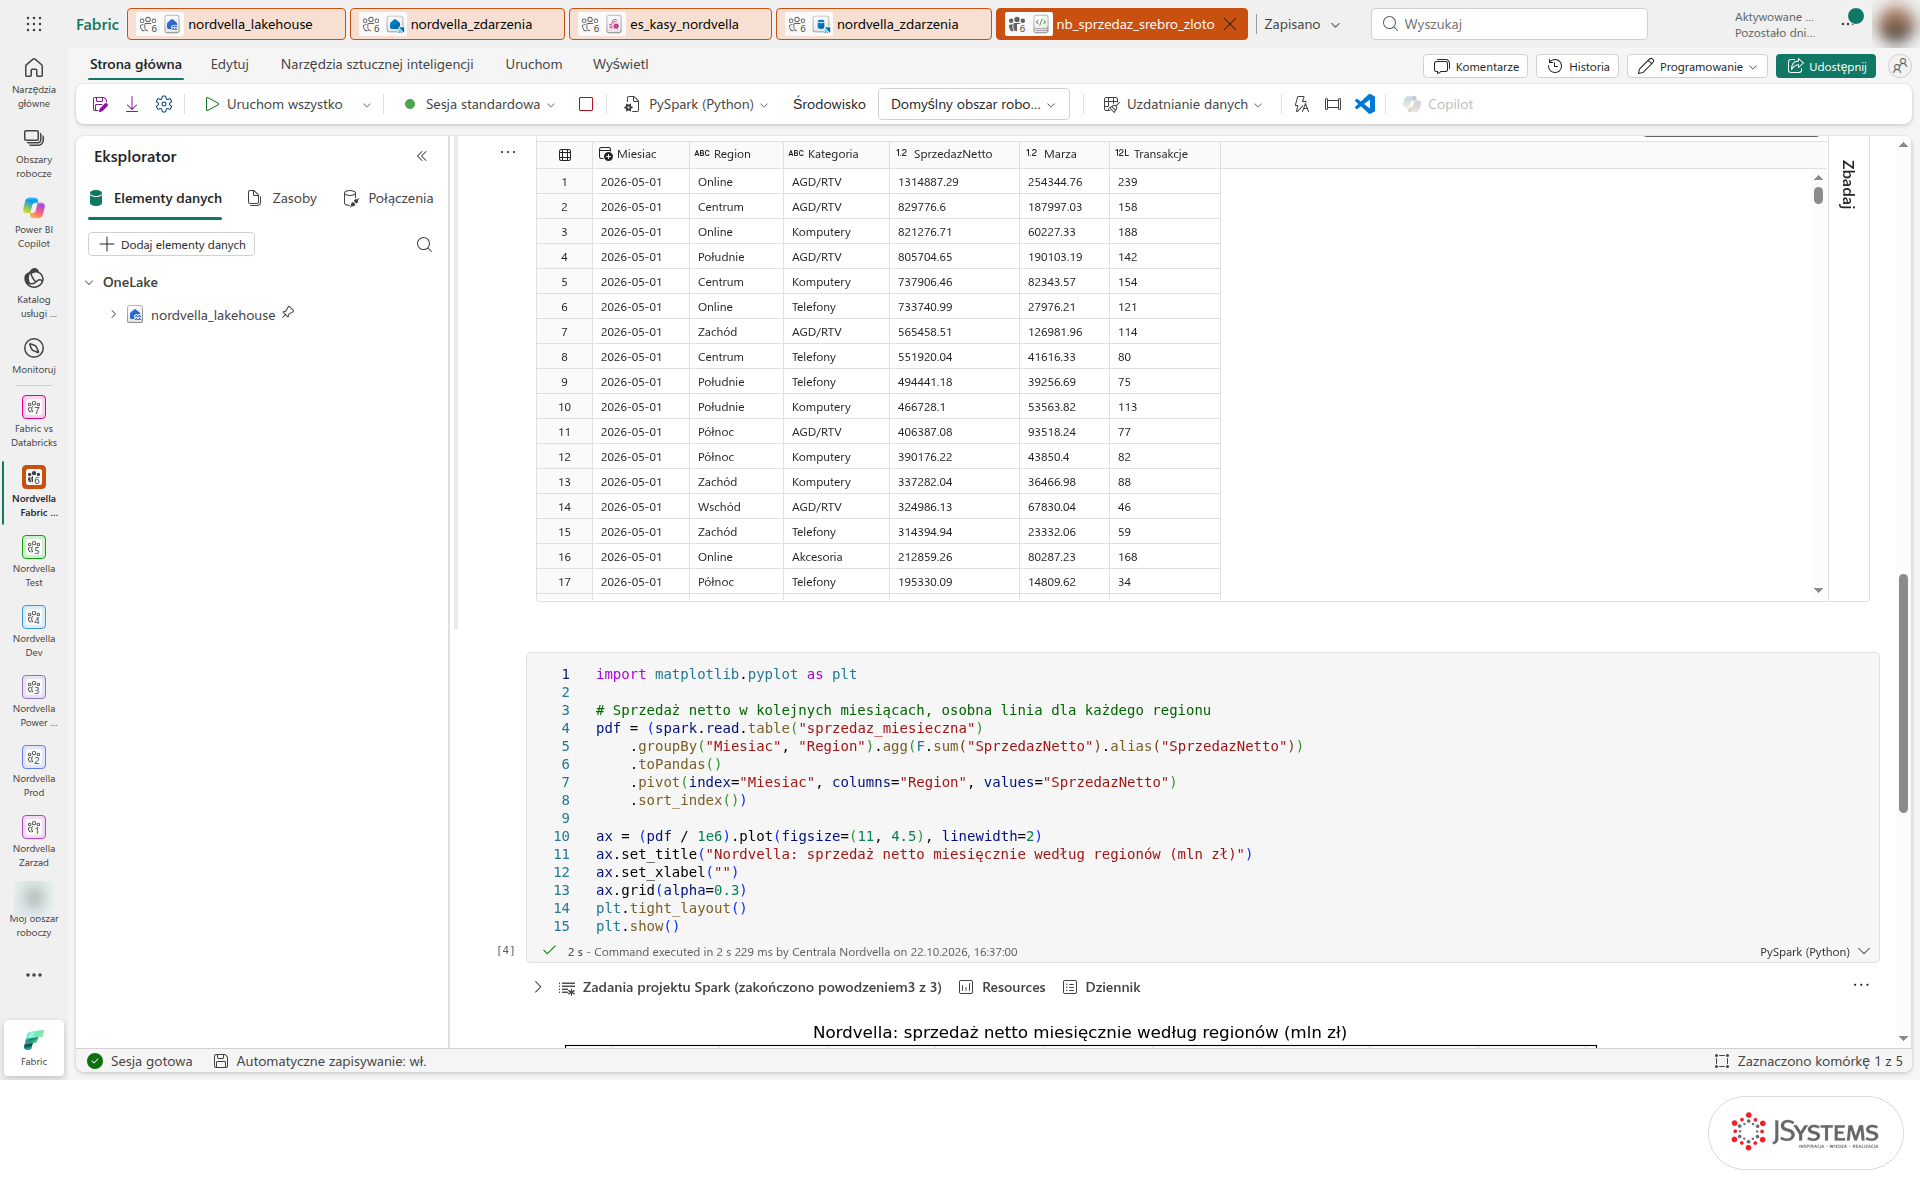Image resolution: width=1920 pixels, height=1186 pixels.
Task: Expand Zadania projektu Spark section
Action: coord(538,987)
